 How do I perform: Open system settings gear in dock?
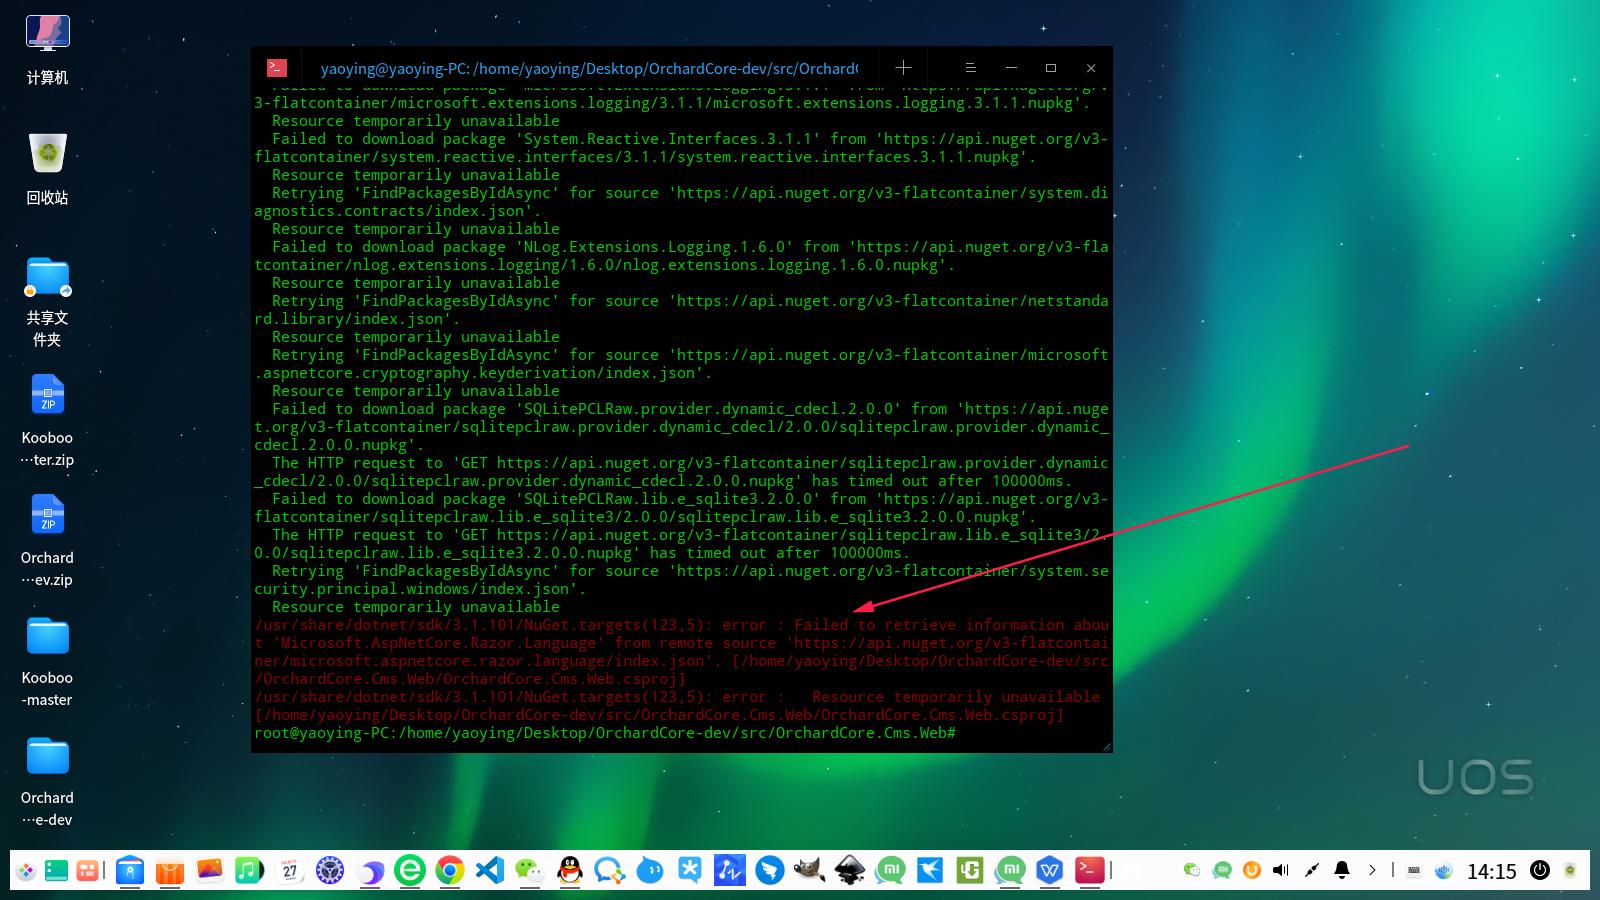click(330, 871)
